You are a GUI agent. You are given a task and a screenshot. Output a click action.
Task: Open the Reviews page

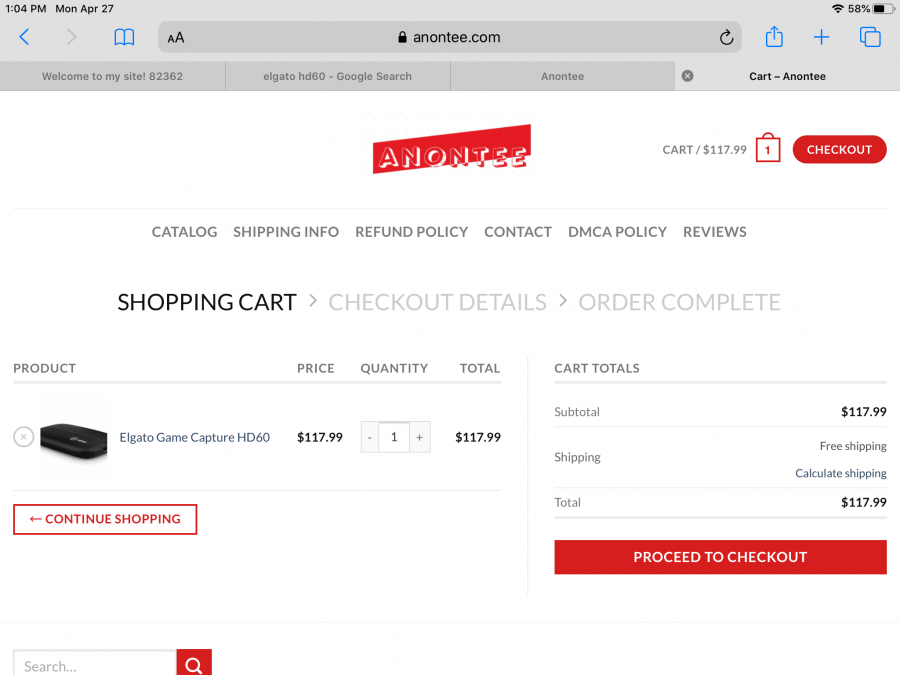(715, 232)
